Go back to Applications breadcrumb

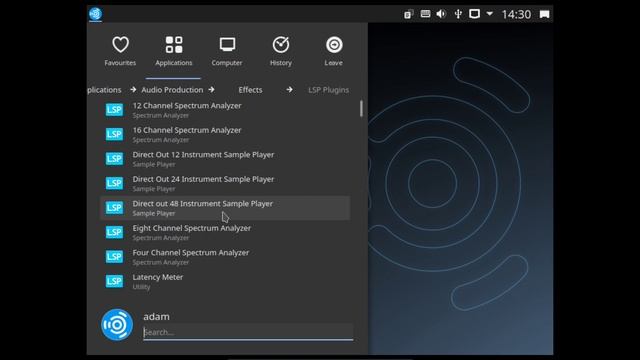tap(104, 90)
